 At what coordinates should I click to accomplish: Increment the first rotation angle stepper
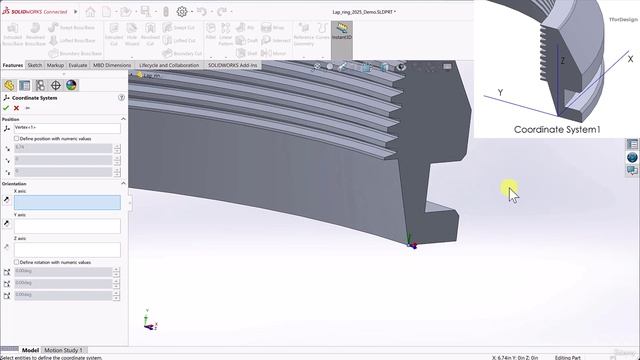pos(116,269)
